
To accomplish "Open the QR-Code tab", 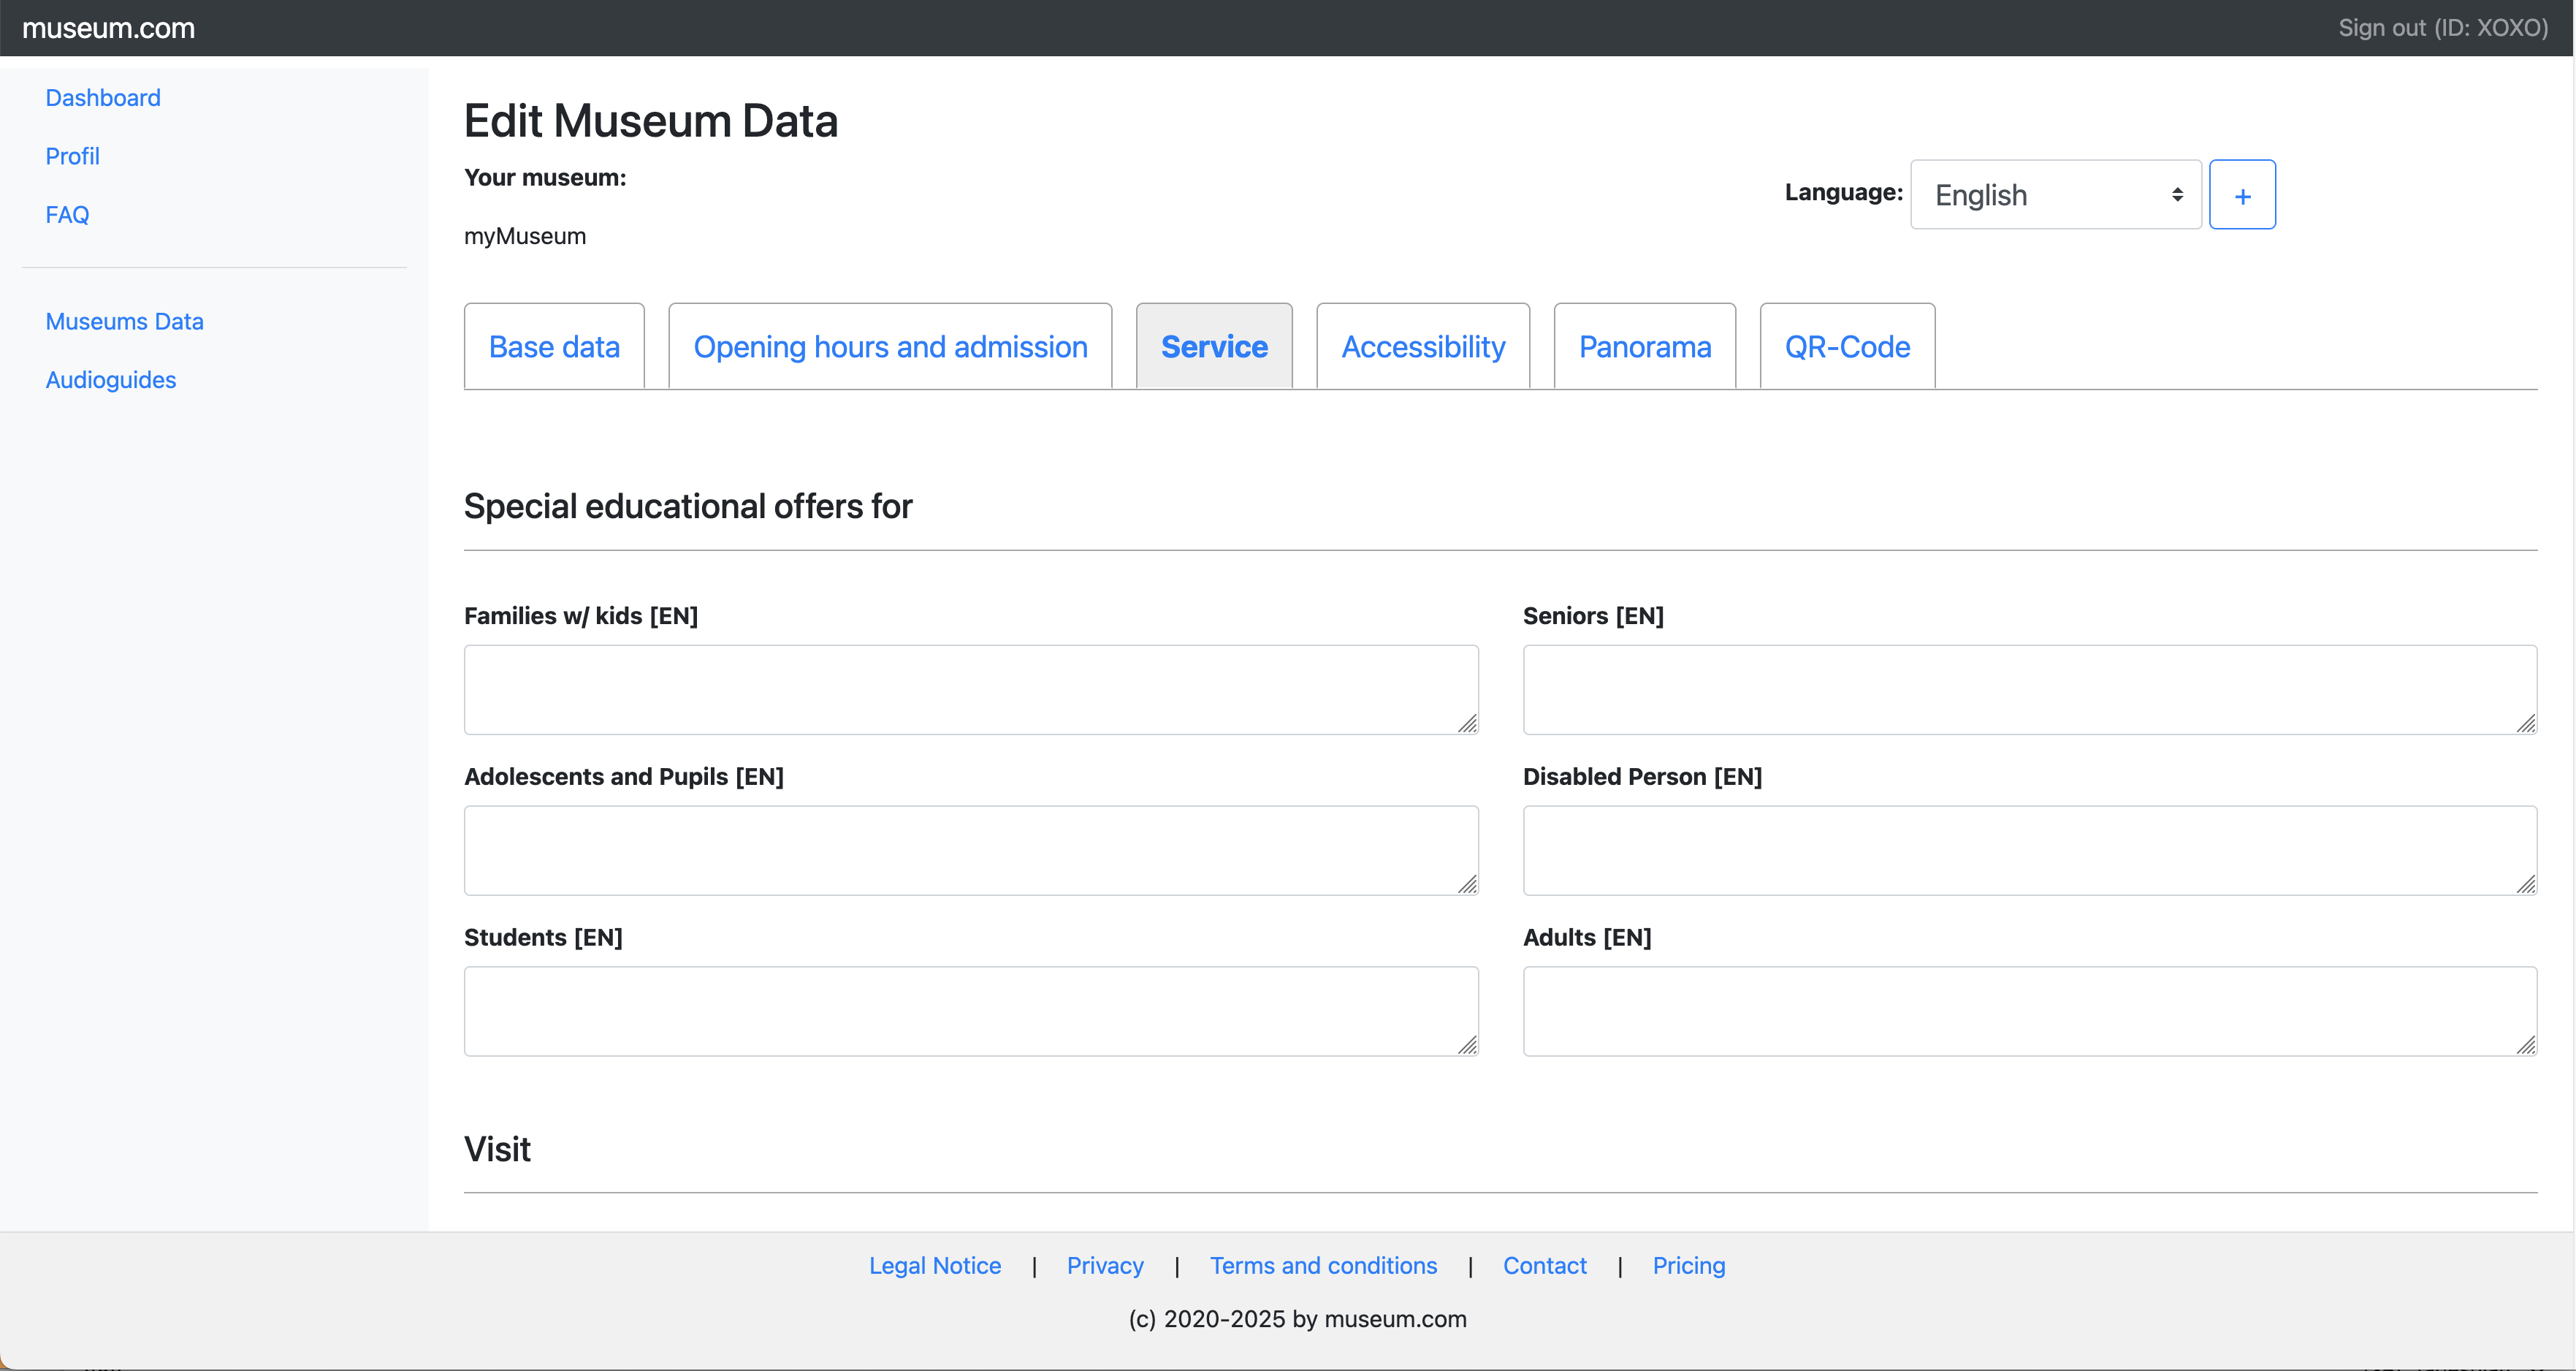I will click(1846, 347).
